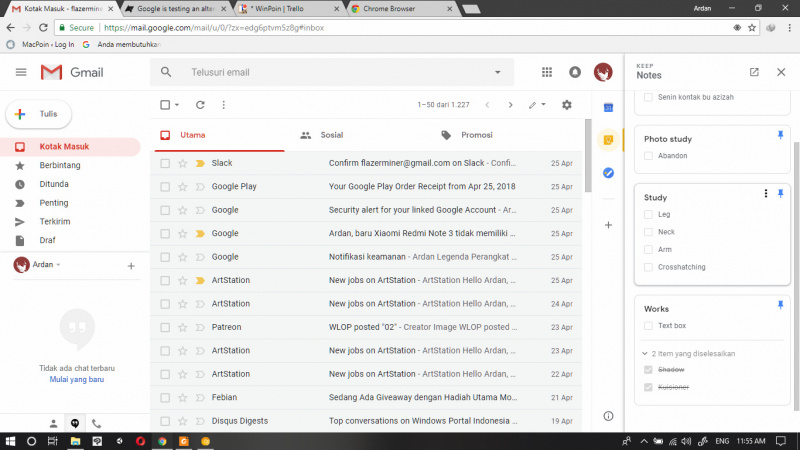800x450 pixels.
Task: Open Hangouts contacts tab icon
Action: tap(53, 423)
